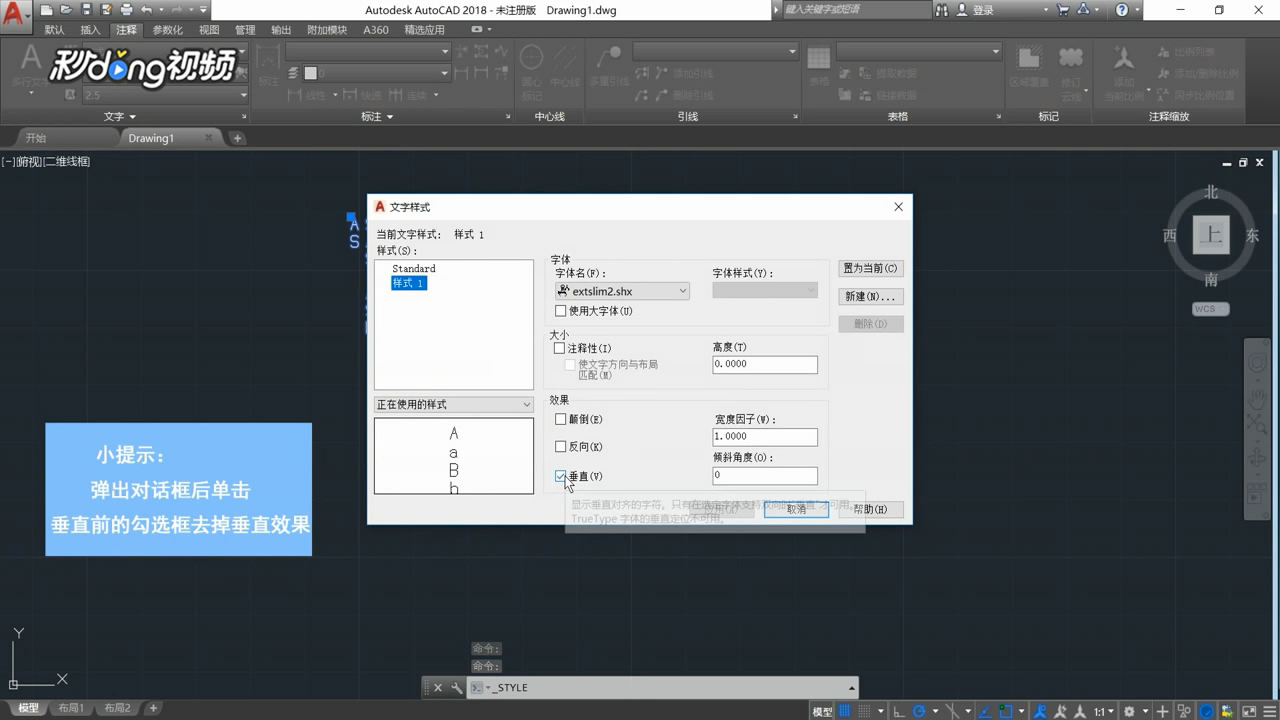The image size is (1280, 720).
Task: Click the ortho mode icon in status bar
Action: click(x=899, y=711)
